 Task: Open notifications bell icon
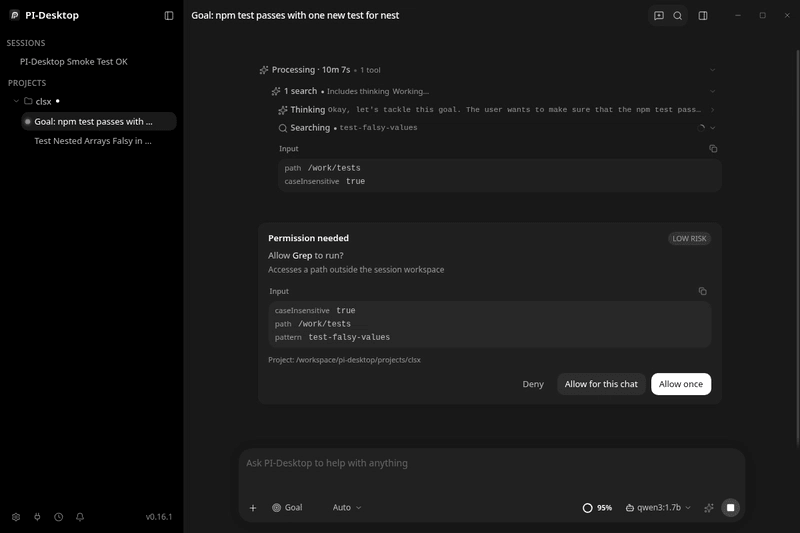80,517
